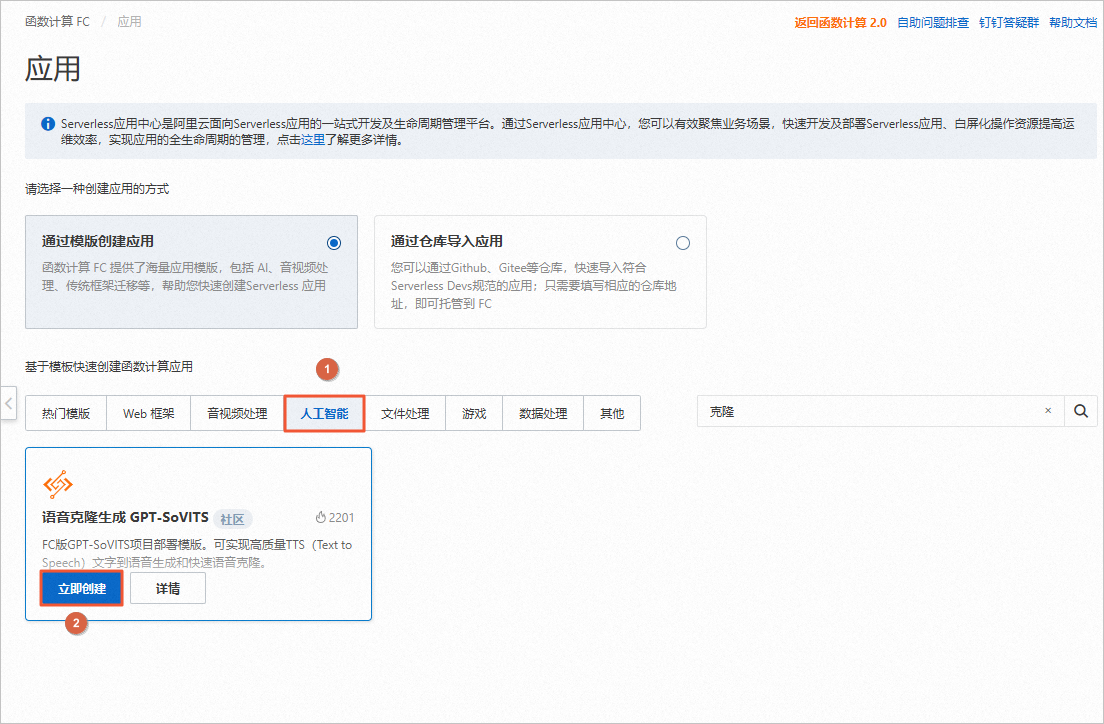1104x724 pixels.
Task: Click the 应用 breadcrumb item
Action: [130, 22]
